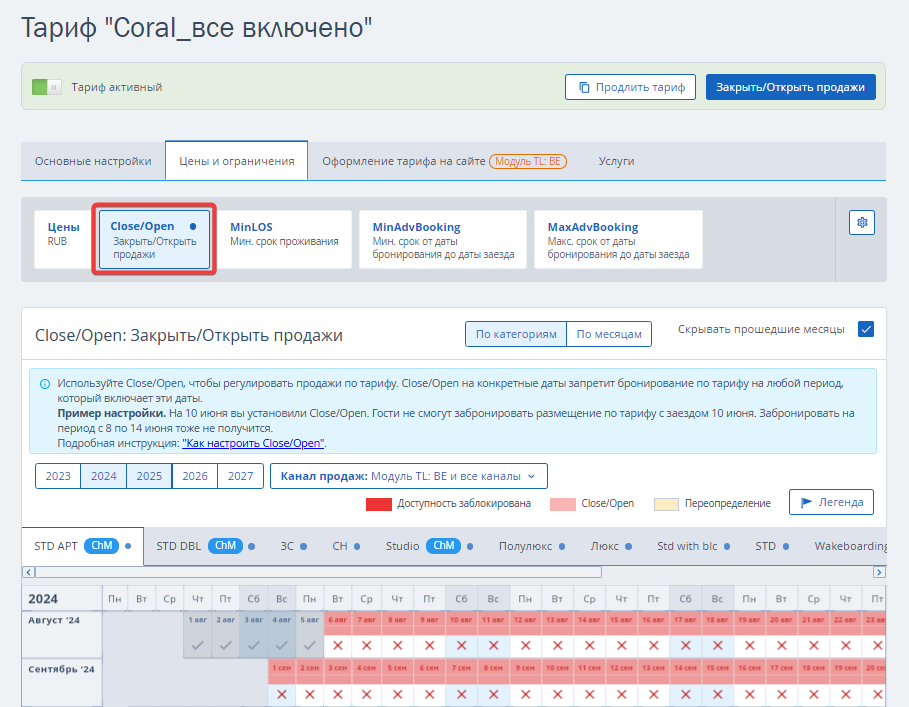Open the "Канал продаж" dropdown
Viewport: 909px width, 707px height.
tap(409, 476)
